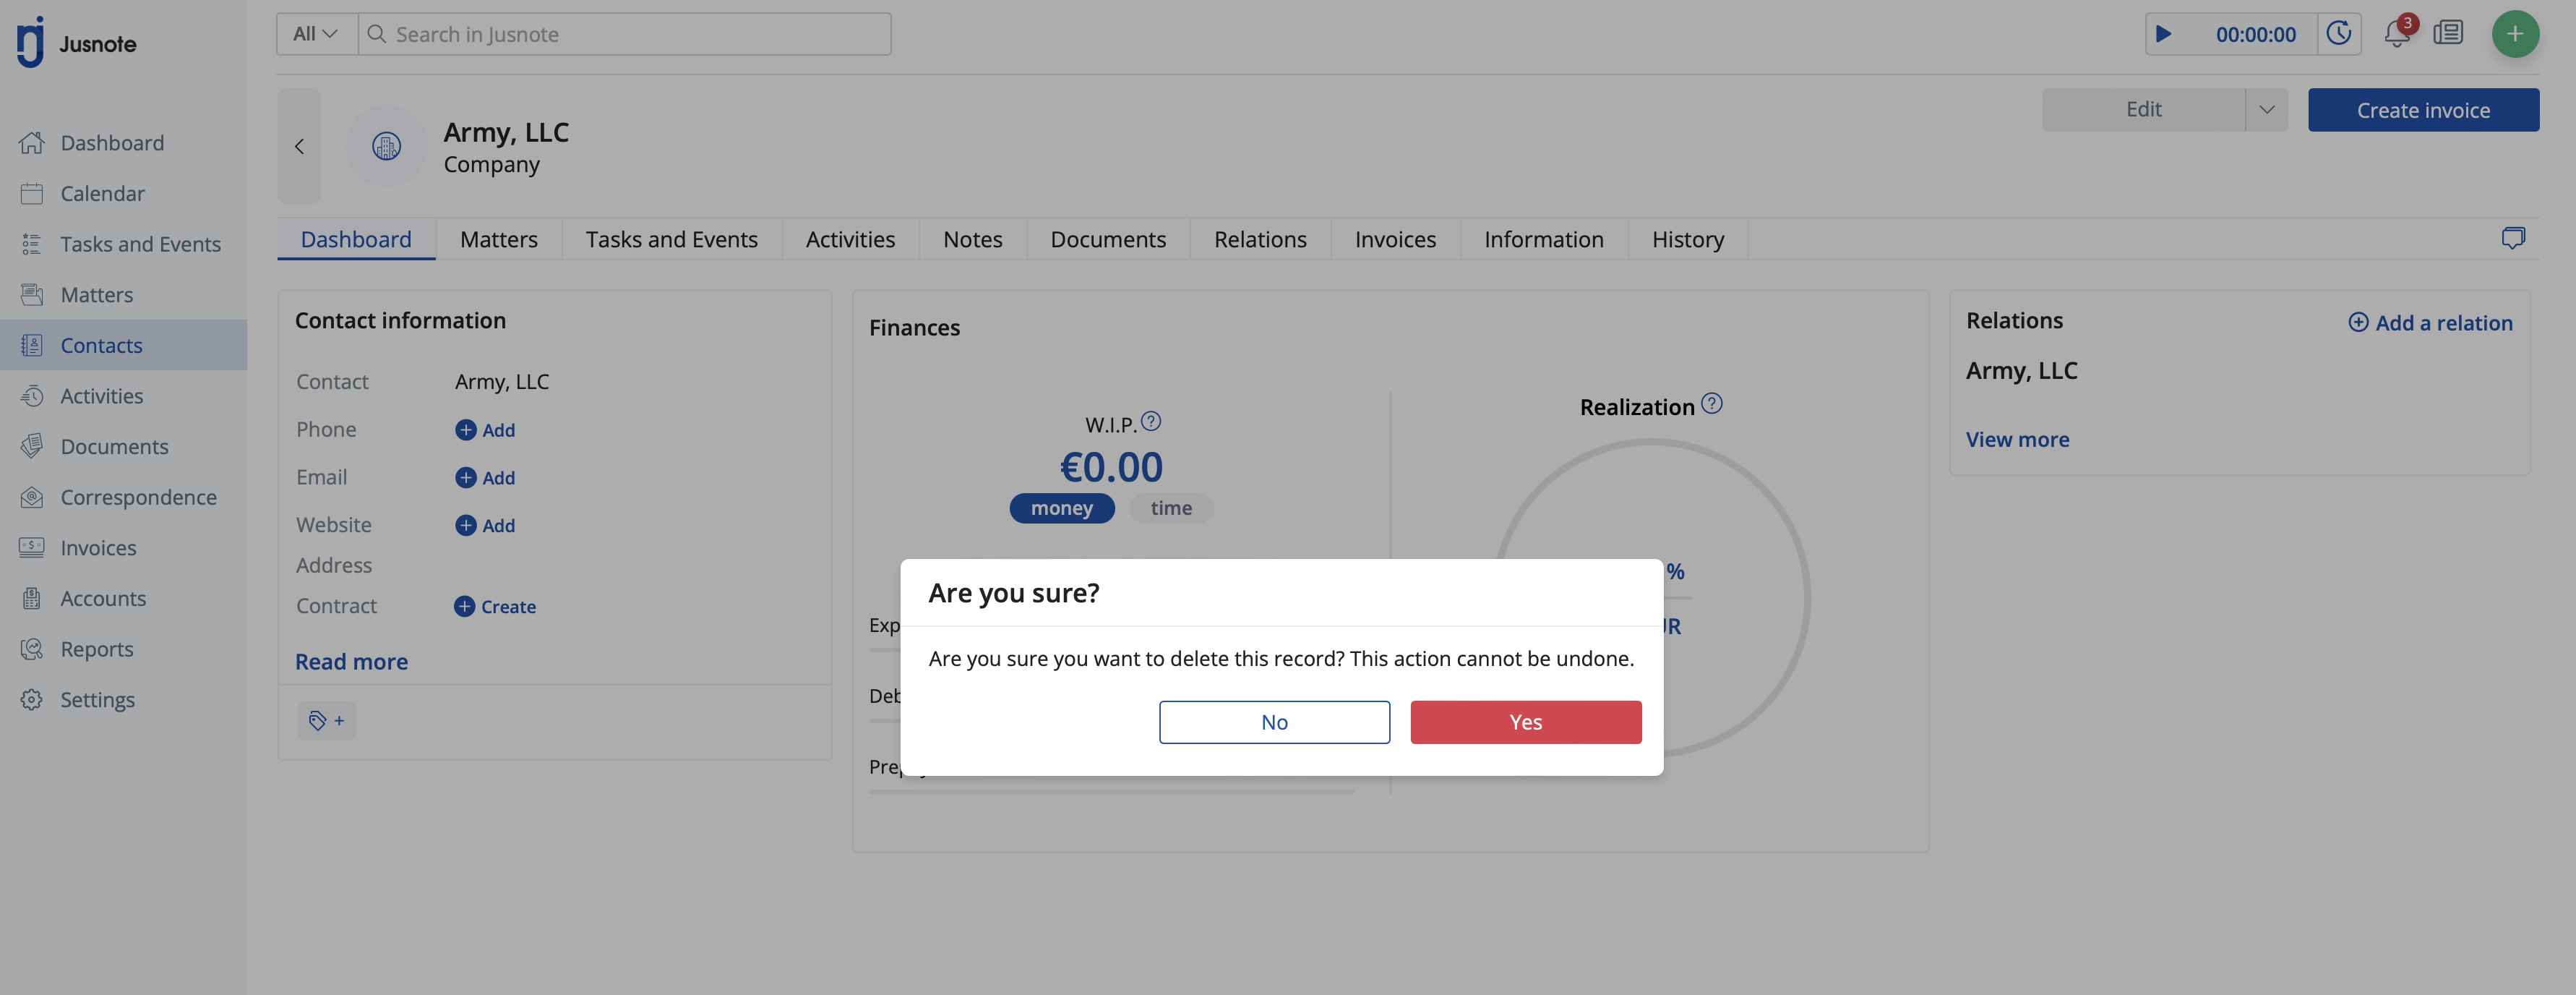2576x995 pixels.
Task: Click the W.I.P. help question icon
Action: click(x=1151, y=422)
